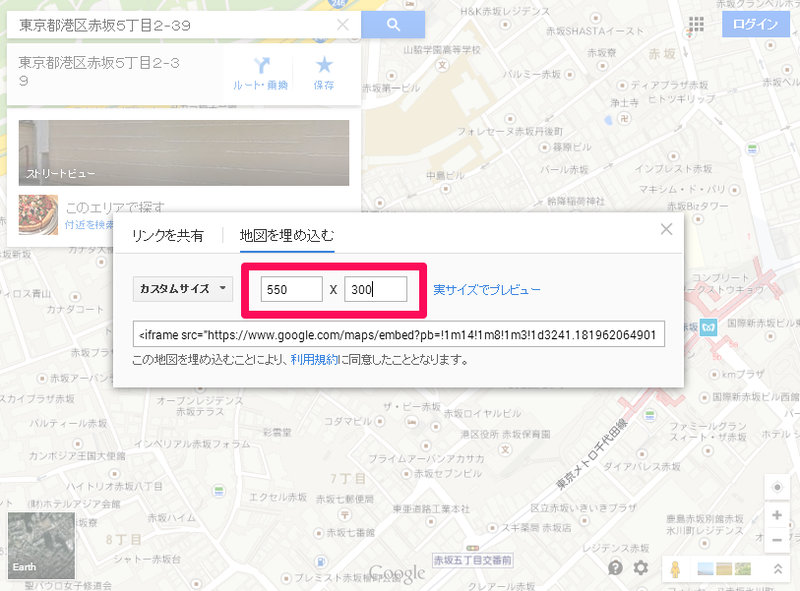This screenshot has width=800, height=591.
Task: Click the 港区役所 赤坂保育園 school marker
Action: pyautogui.click(x=505, y=449)
